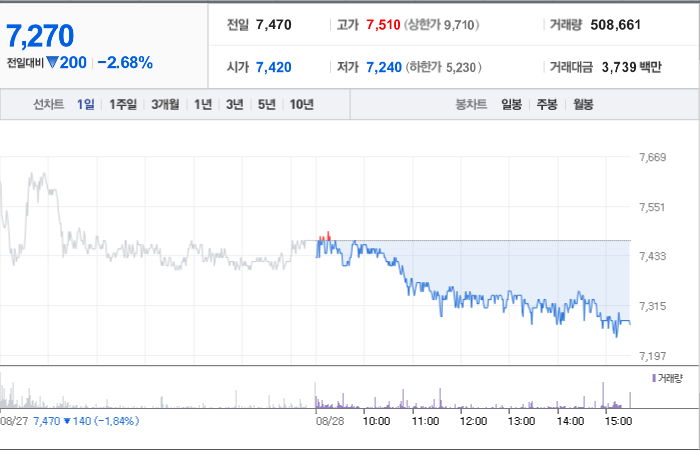Switch chart to 1년 period
Image resolution: width=700 pixels, height=450 pixels.
203,104
